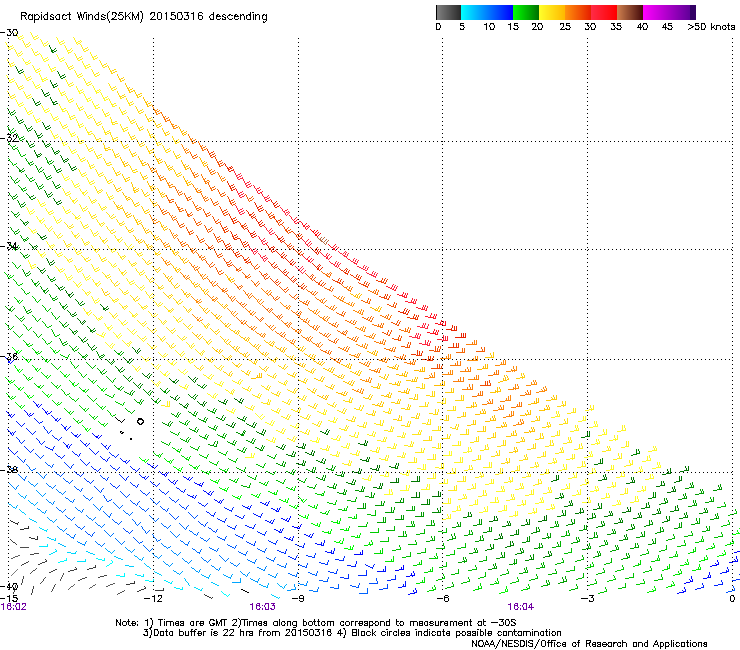Click the -30 latitude axis label

tap(9, 33)
